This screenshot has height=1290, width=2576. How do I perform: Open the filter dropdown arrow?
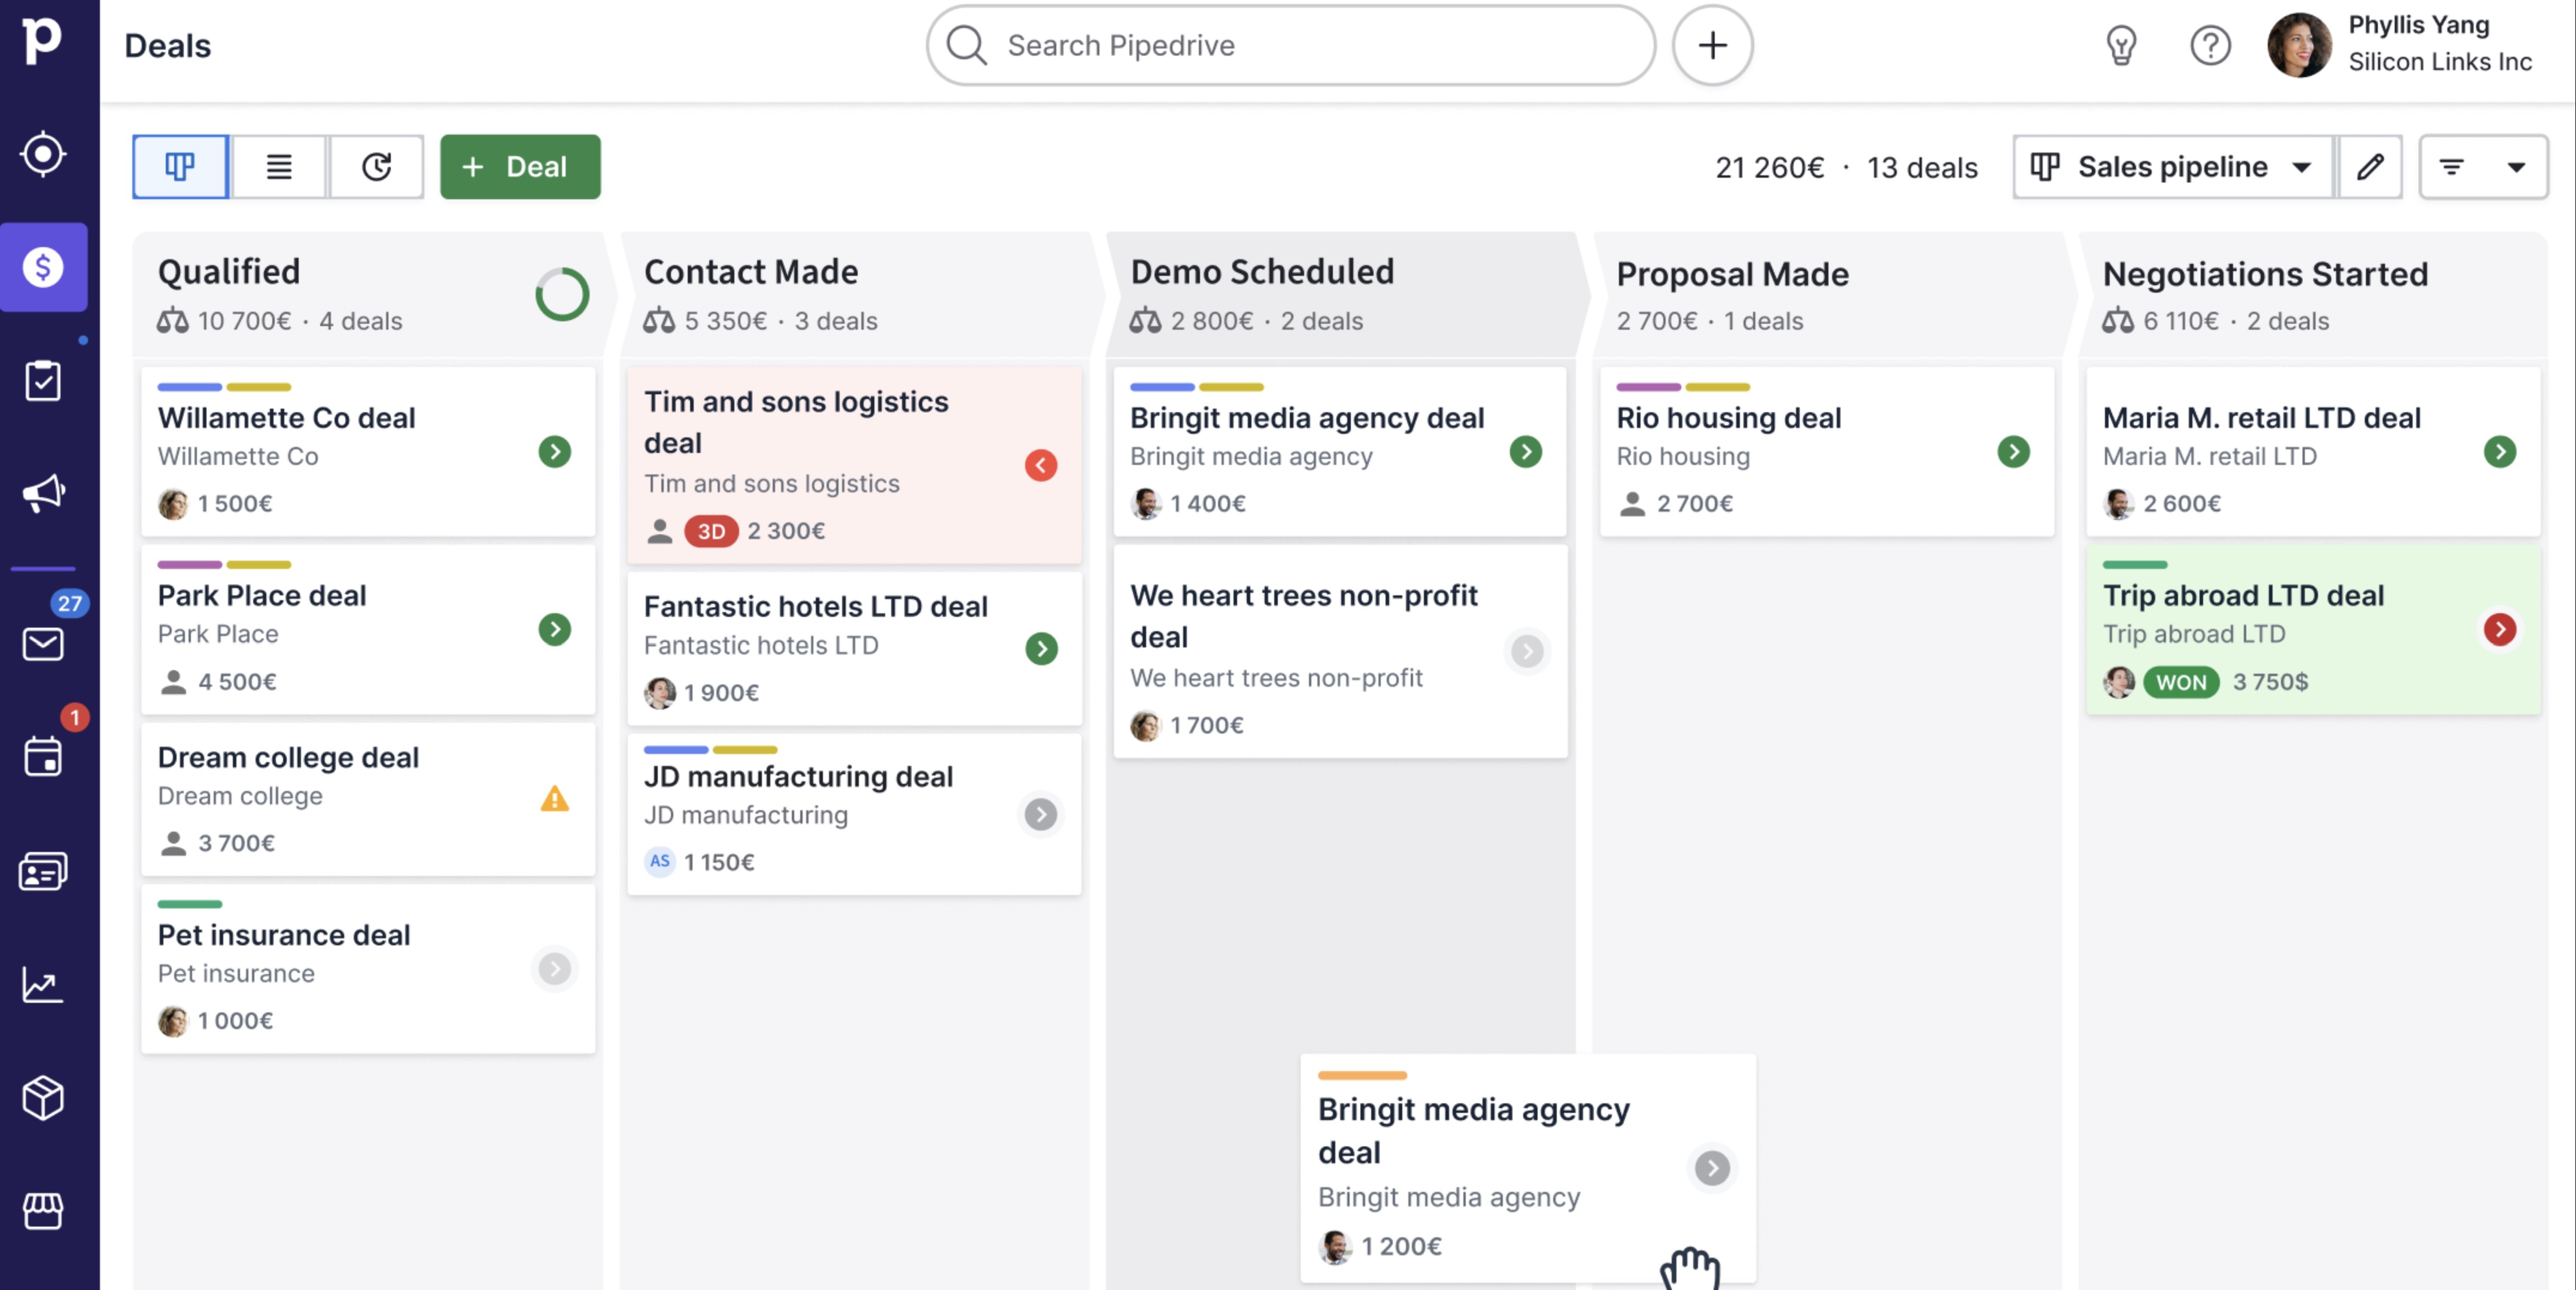tap(2516, 167)
